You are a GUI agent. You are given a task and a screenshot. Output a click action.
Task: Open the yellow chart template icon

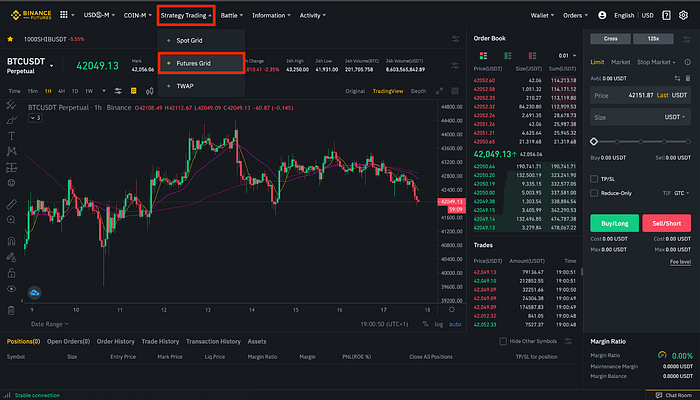pos(133,91)
